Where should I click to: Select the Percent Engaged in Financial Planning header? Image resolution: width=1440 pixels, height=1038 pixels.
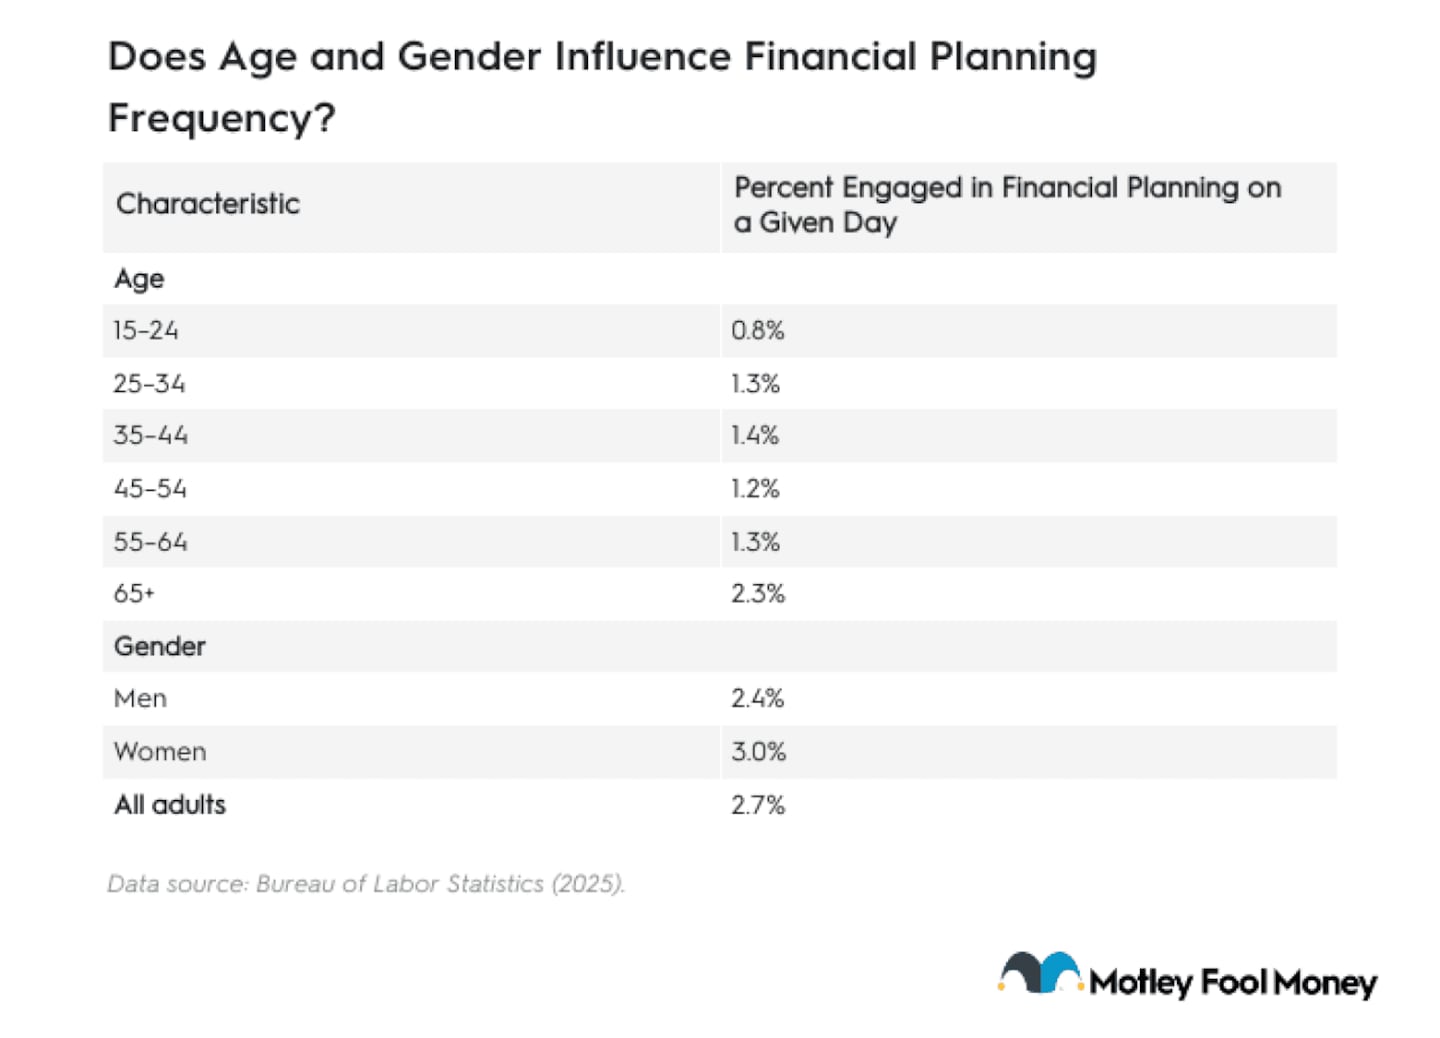pyautogui.click(x=1007, y=205)
